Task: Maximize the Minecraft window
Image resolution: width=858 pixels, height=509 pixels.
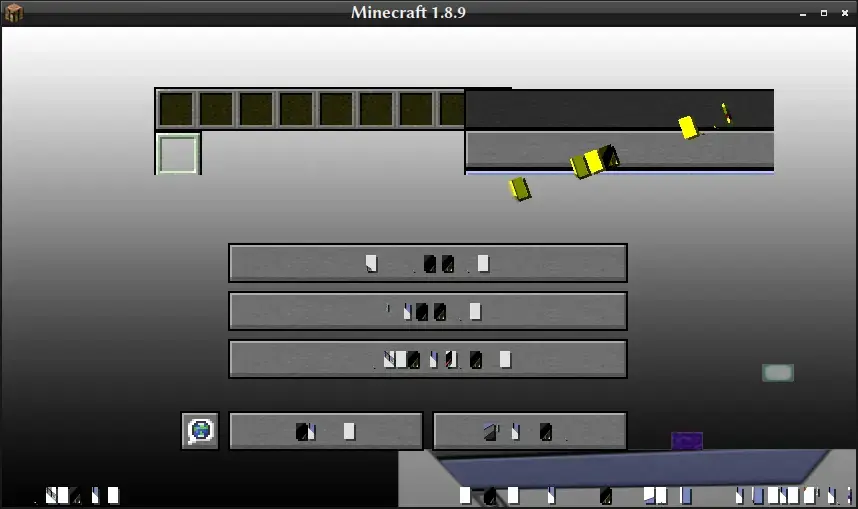Action: point(824,13)
